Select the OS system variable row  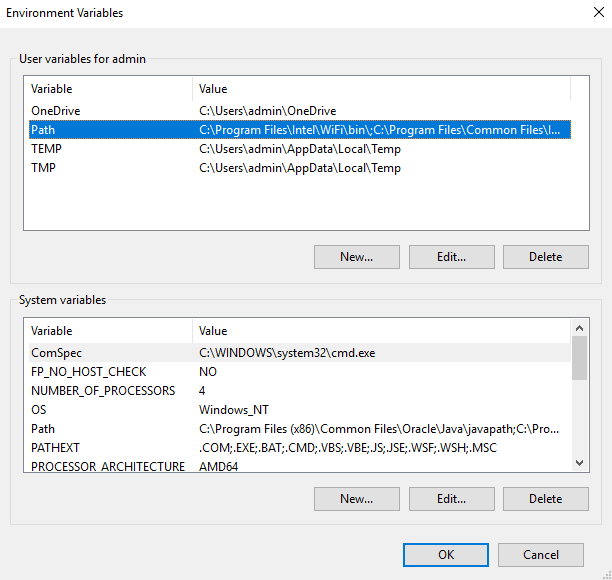[39, 410]
